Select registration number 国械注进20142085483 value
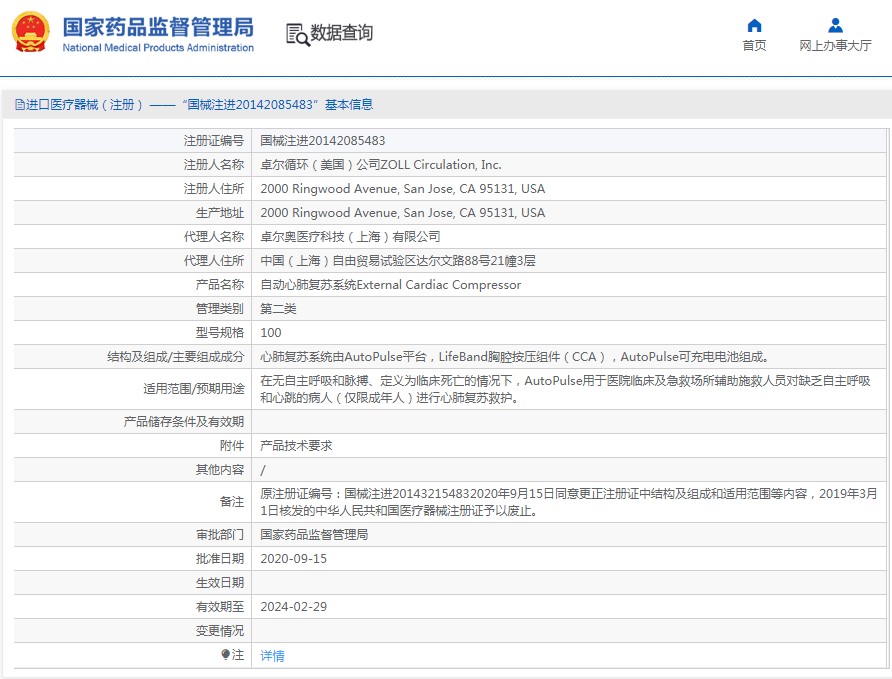Image resolution: width=892 pixels, height=679 pixels. click(x=323, y=140)
